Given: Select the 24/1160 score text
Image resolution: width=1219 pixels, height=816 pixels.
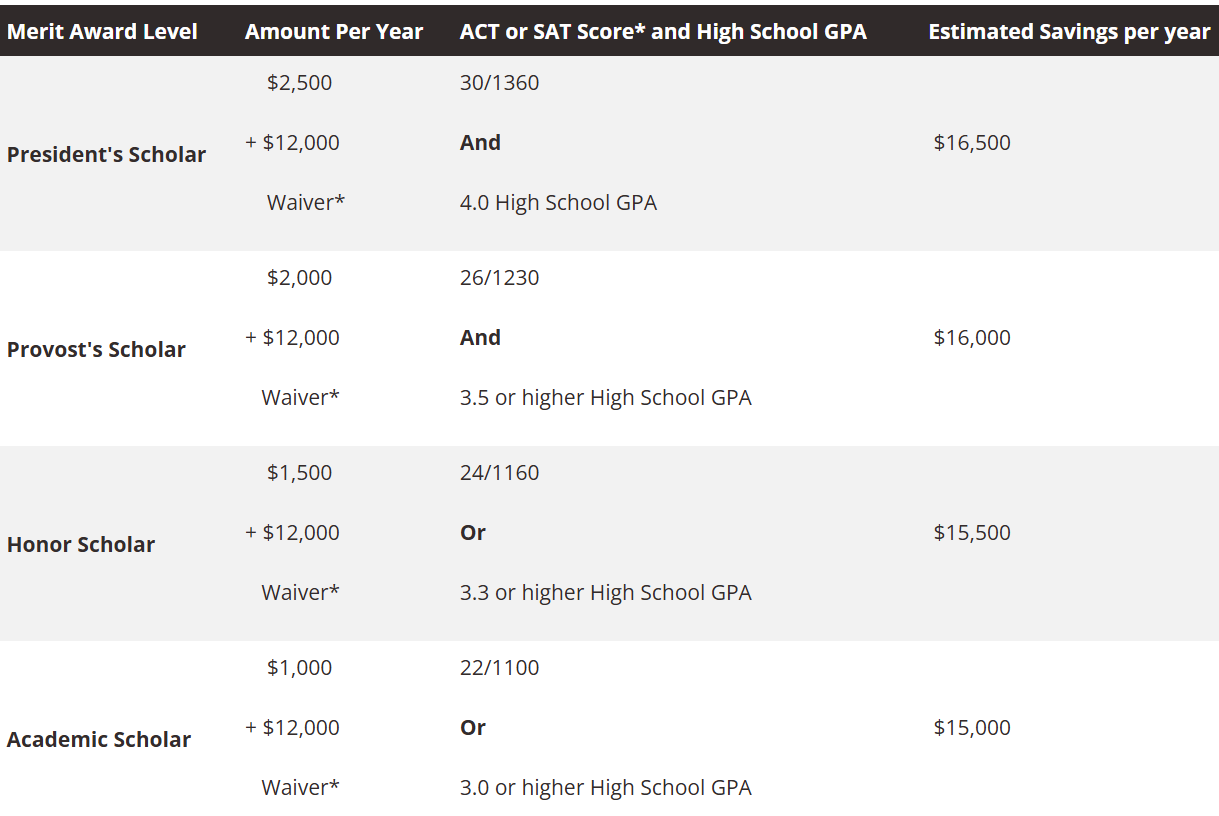Looking at the screenshot, I should 499,472.
